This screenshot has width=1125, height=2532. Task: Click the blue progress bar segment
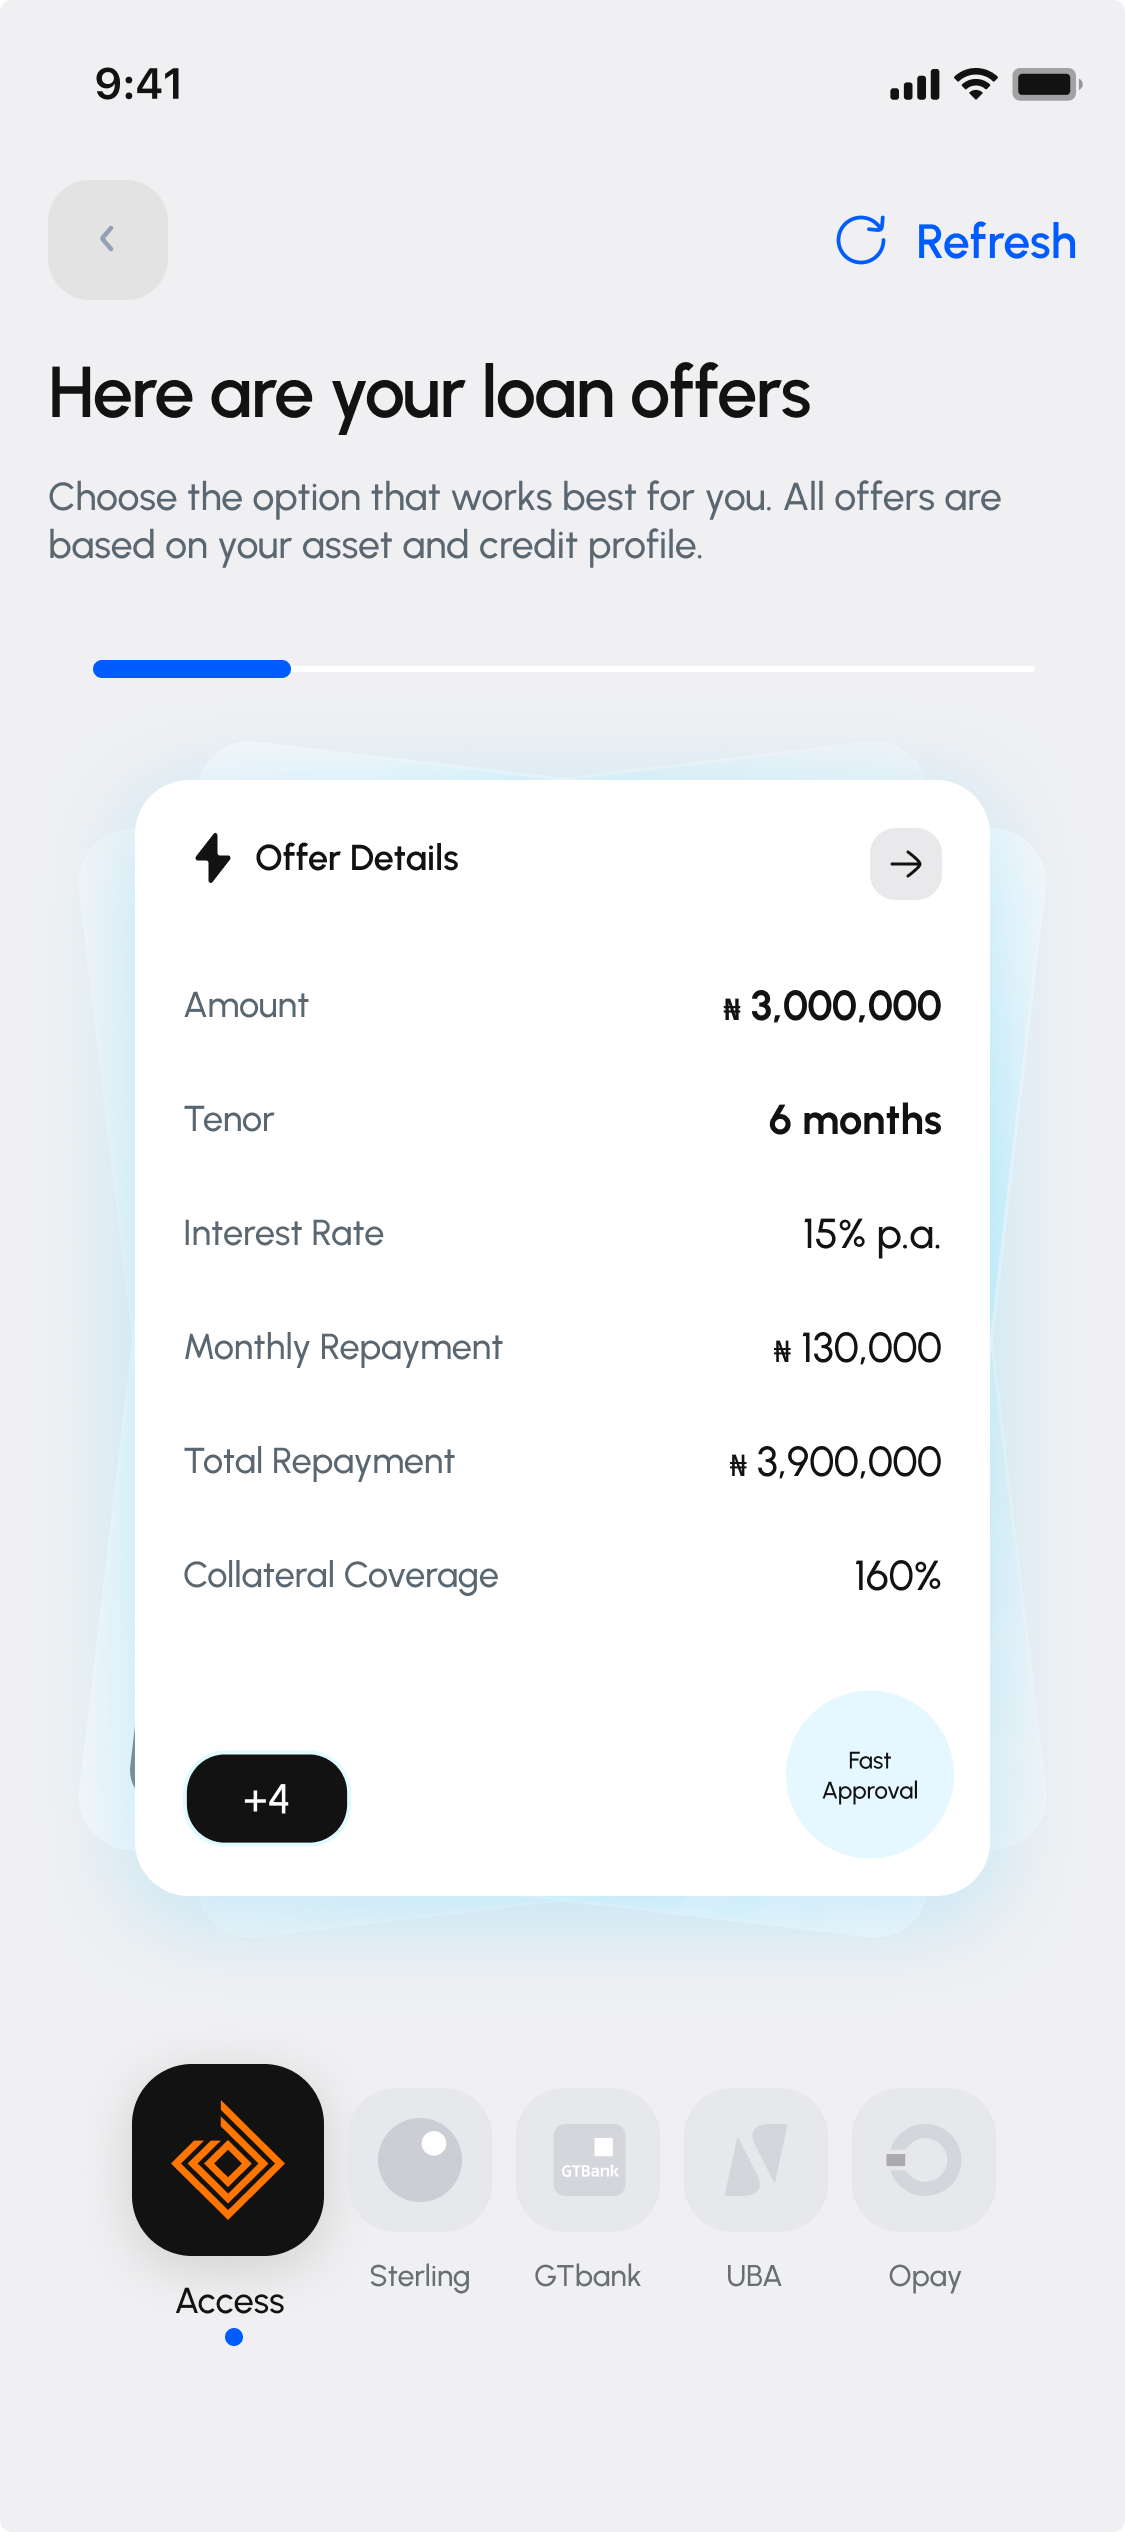coord(192,669)
